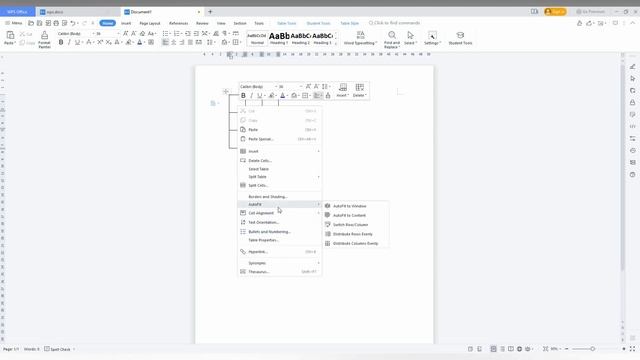Select Distribute Columns Evenly
640x360 pixels.
pos(356,244)
